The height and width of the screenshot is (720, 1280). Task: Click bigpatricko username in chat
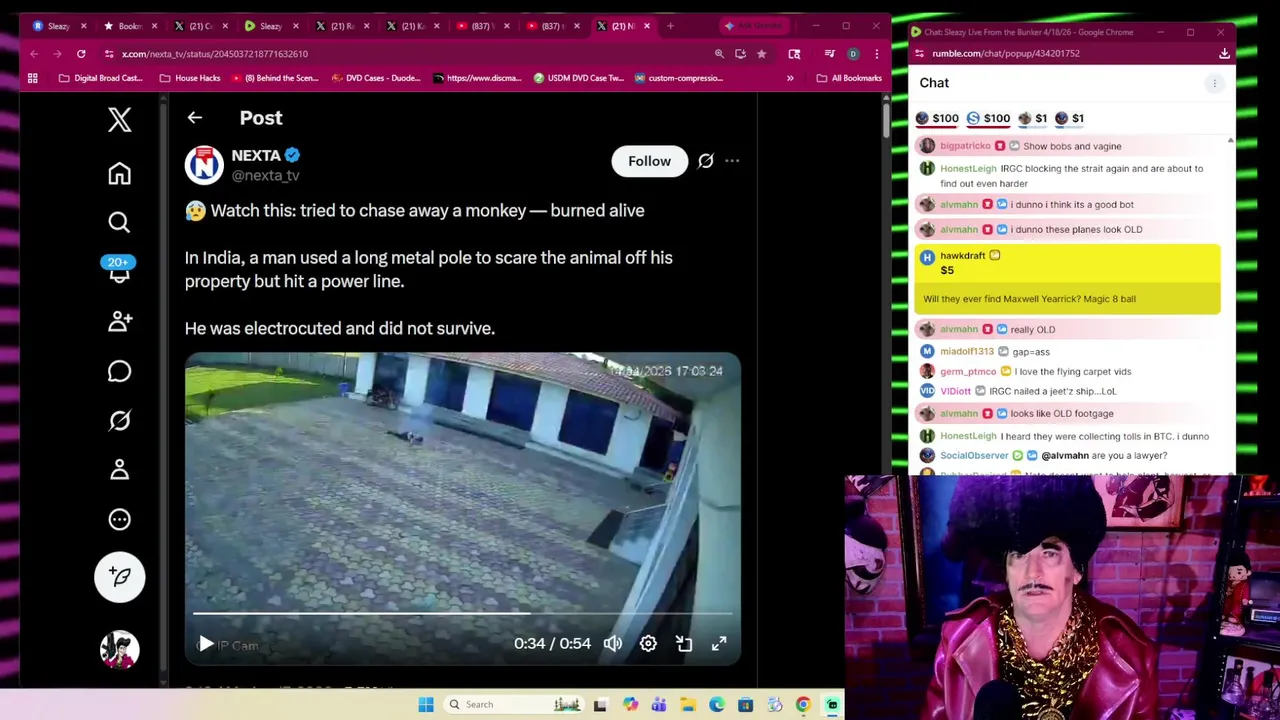tap(965, 146)
